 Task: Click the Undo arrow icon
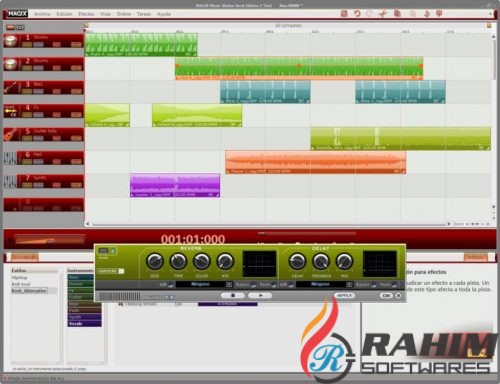(x=357, y=14)
